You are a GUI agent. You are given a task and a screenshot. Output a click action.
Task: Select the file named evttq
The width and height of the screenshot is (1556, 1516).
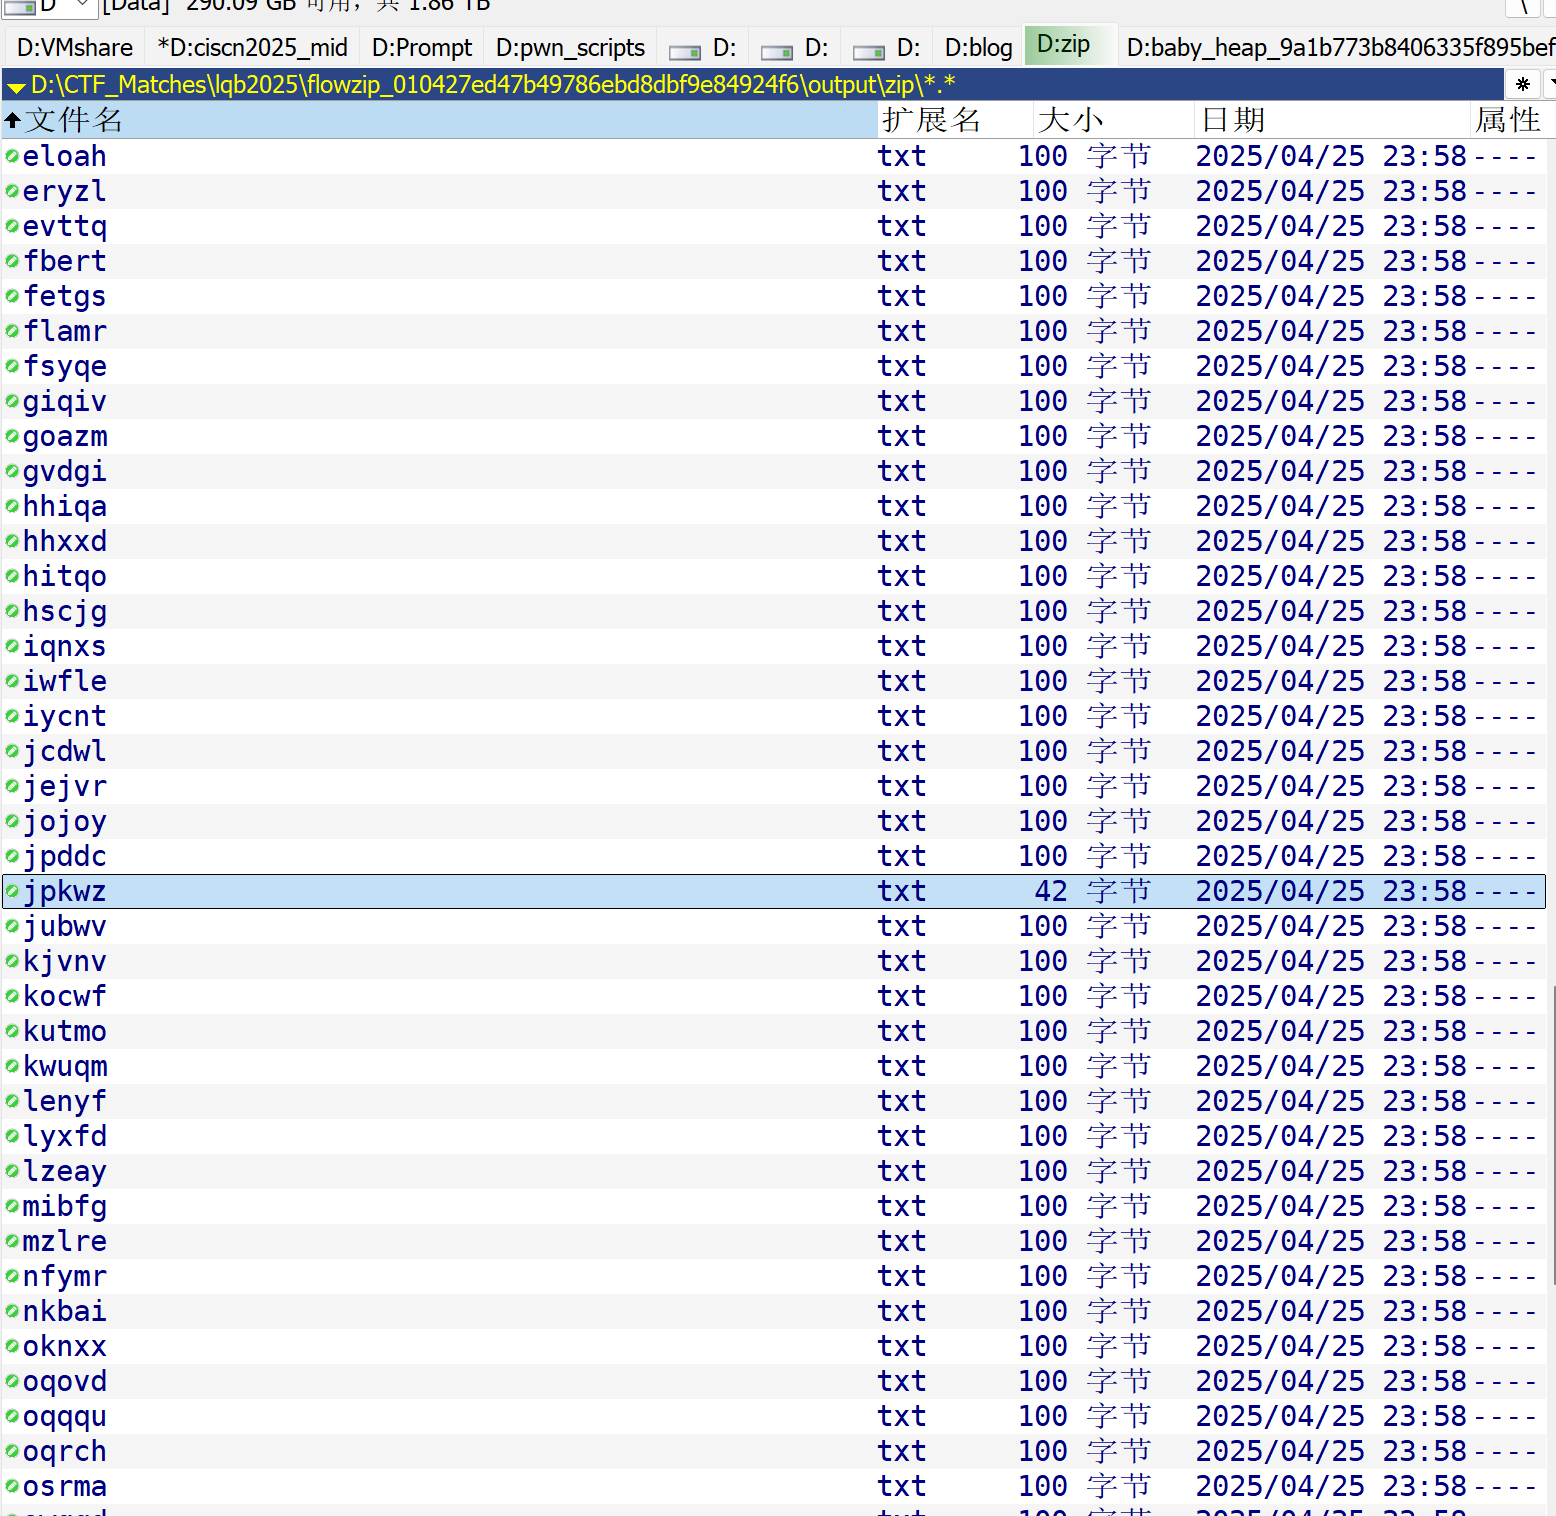64,226
